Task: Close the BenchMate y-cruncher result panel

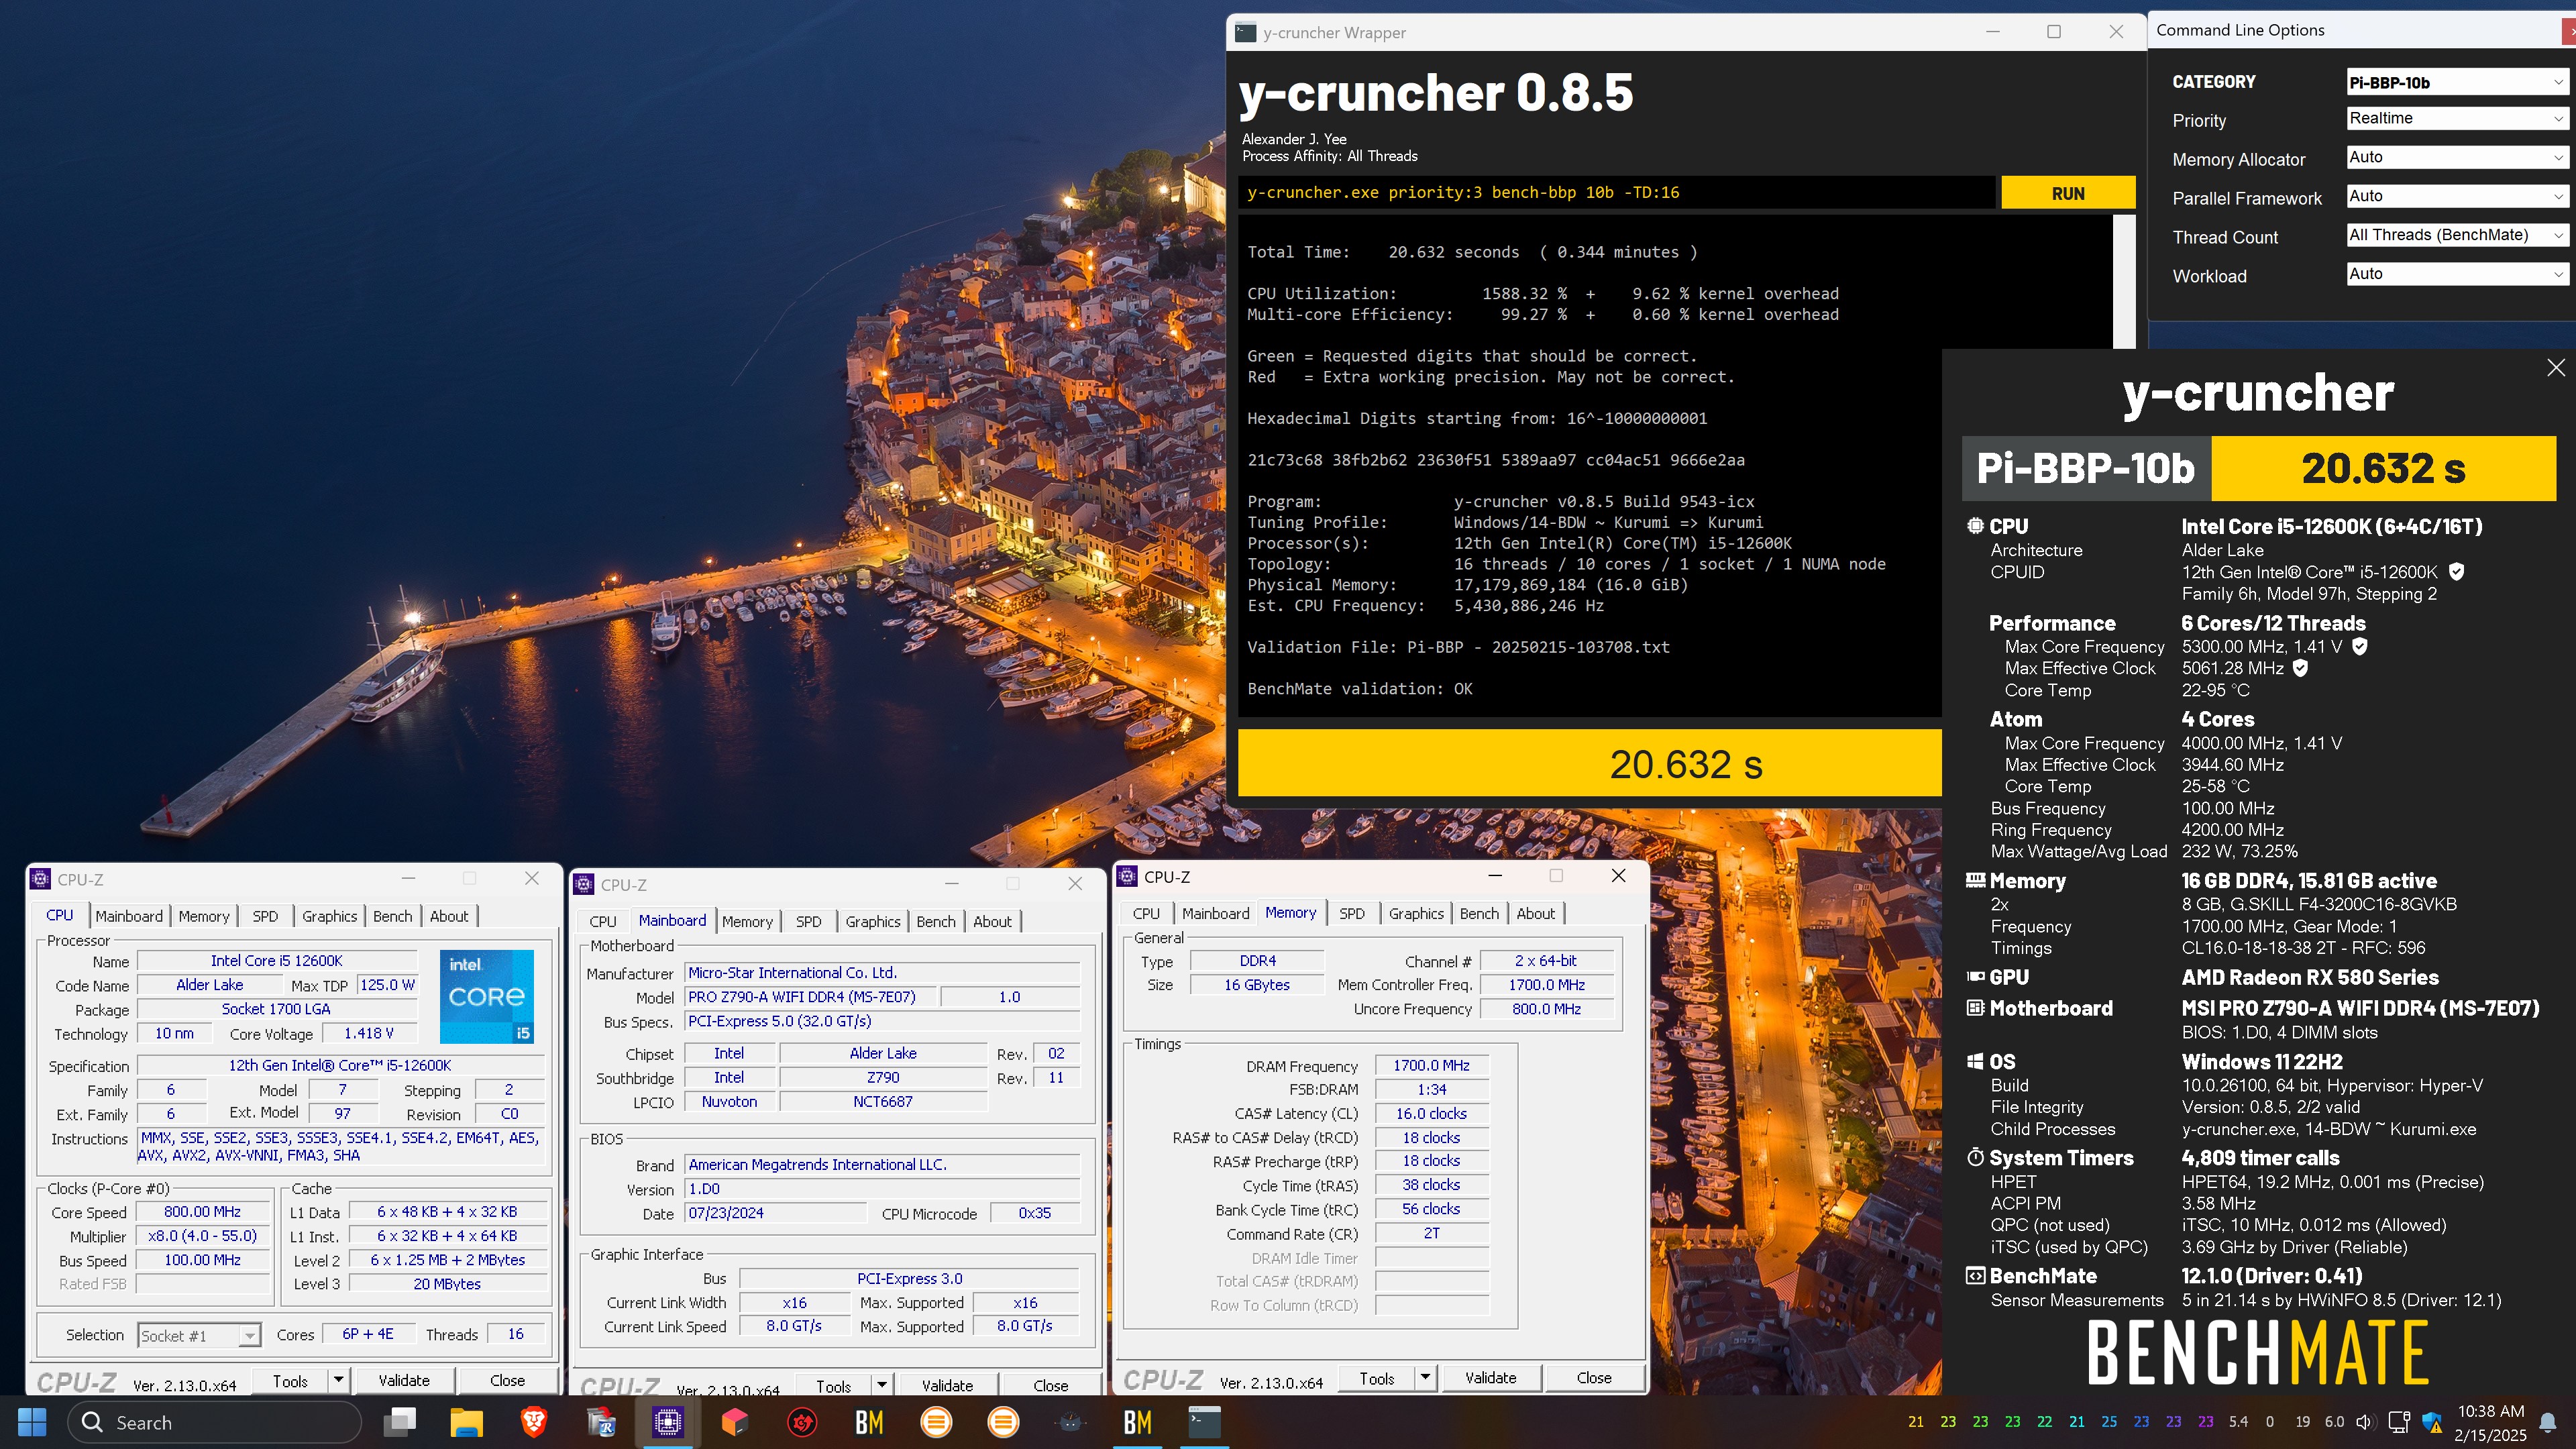Action: pos(2555,367)
